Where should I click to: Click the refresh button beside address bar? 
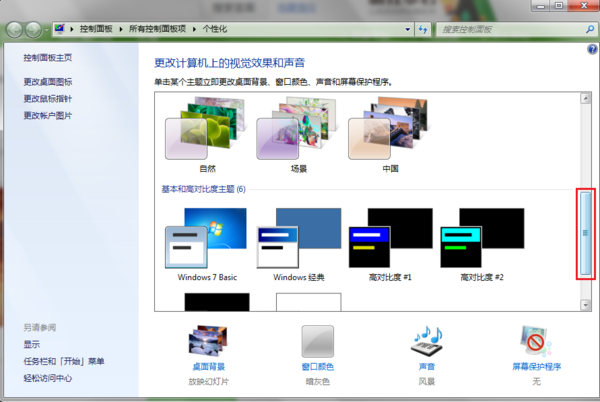click(x=422, y=29)
